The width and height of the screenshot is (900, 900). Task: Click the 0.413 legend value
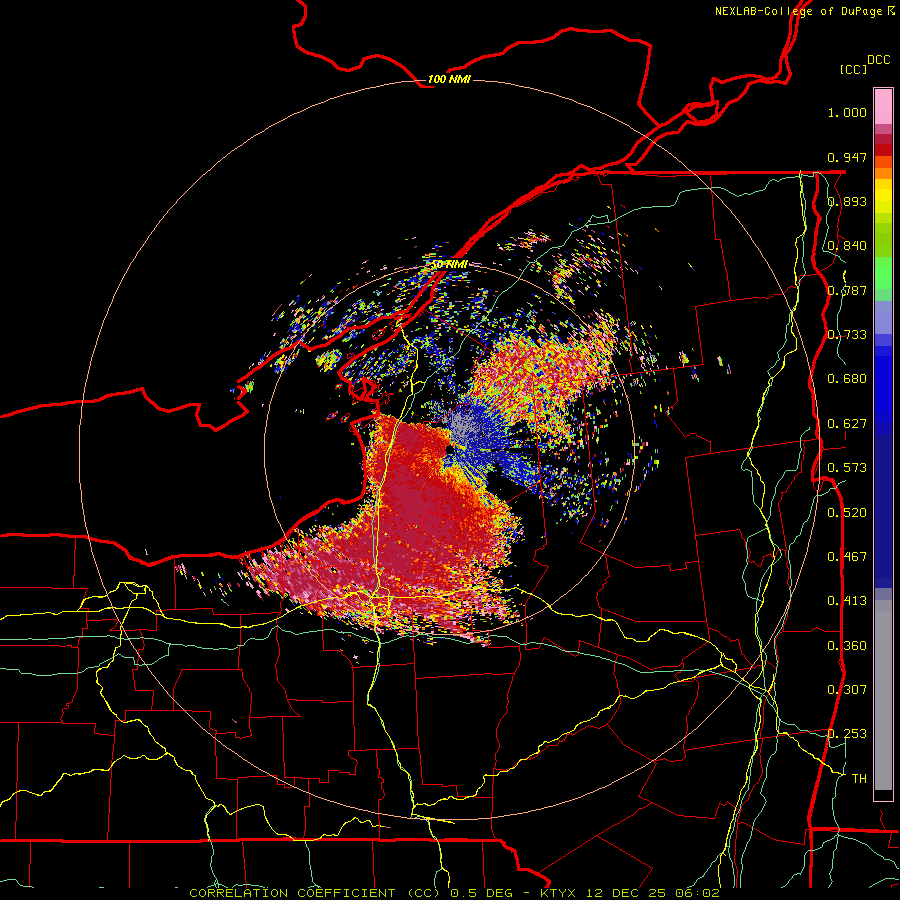pyautogui.click(x=847, y=601)
